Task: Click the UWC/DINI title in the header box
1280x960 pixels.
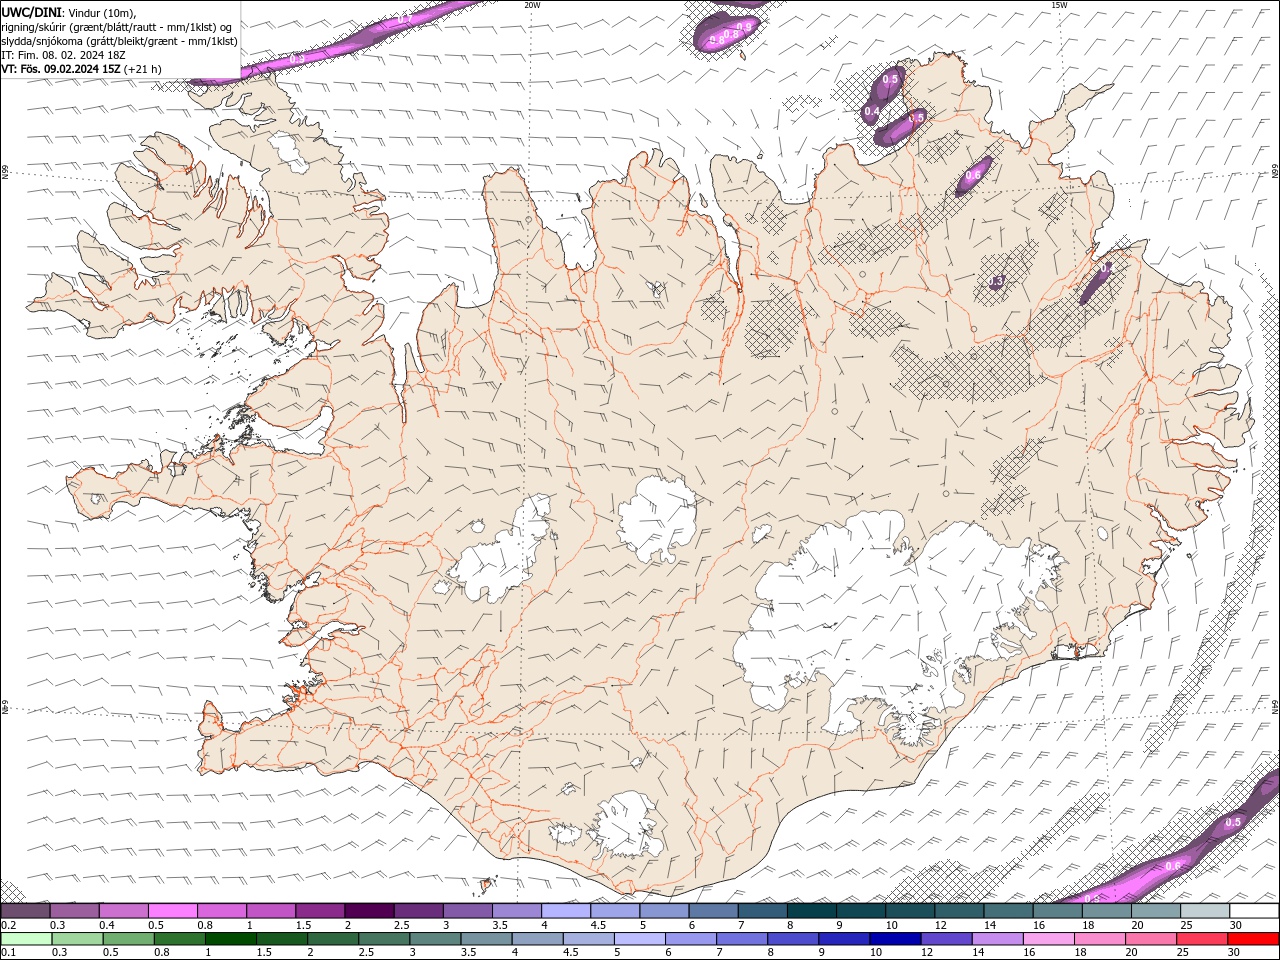Action: click(x=31, y=11)
